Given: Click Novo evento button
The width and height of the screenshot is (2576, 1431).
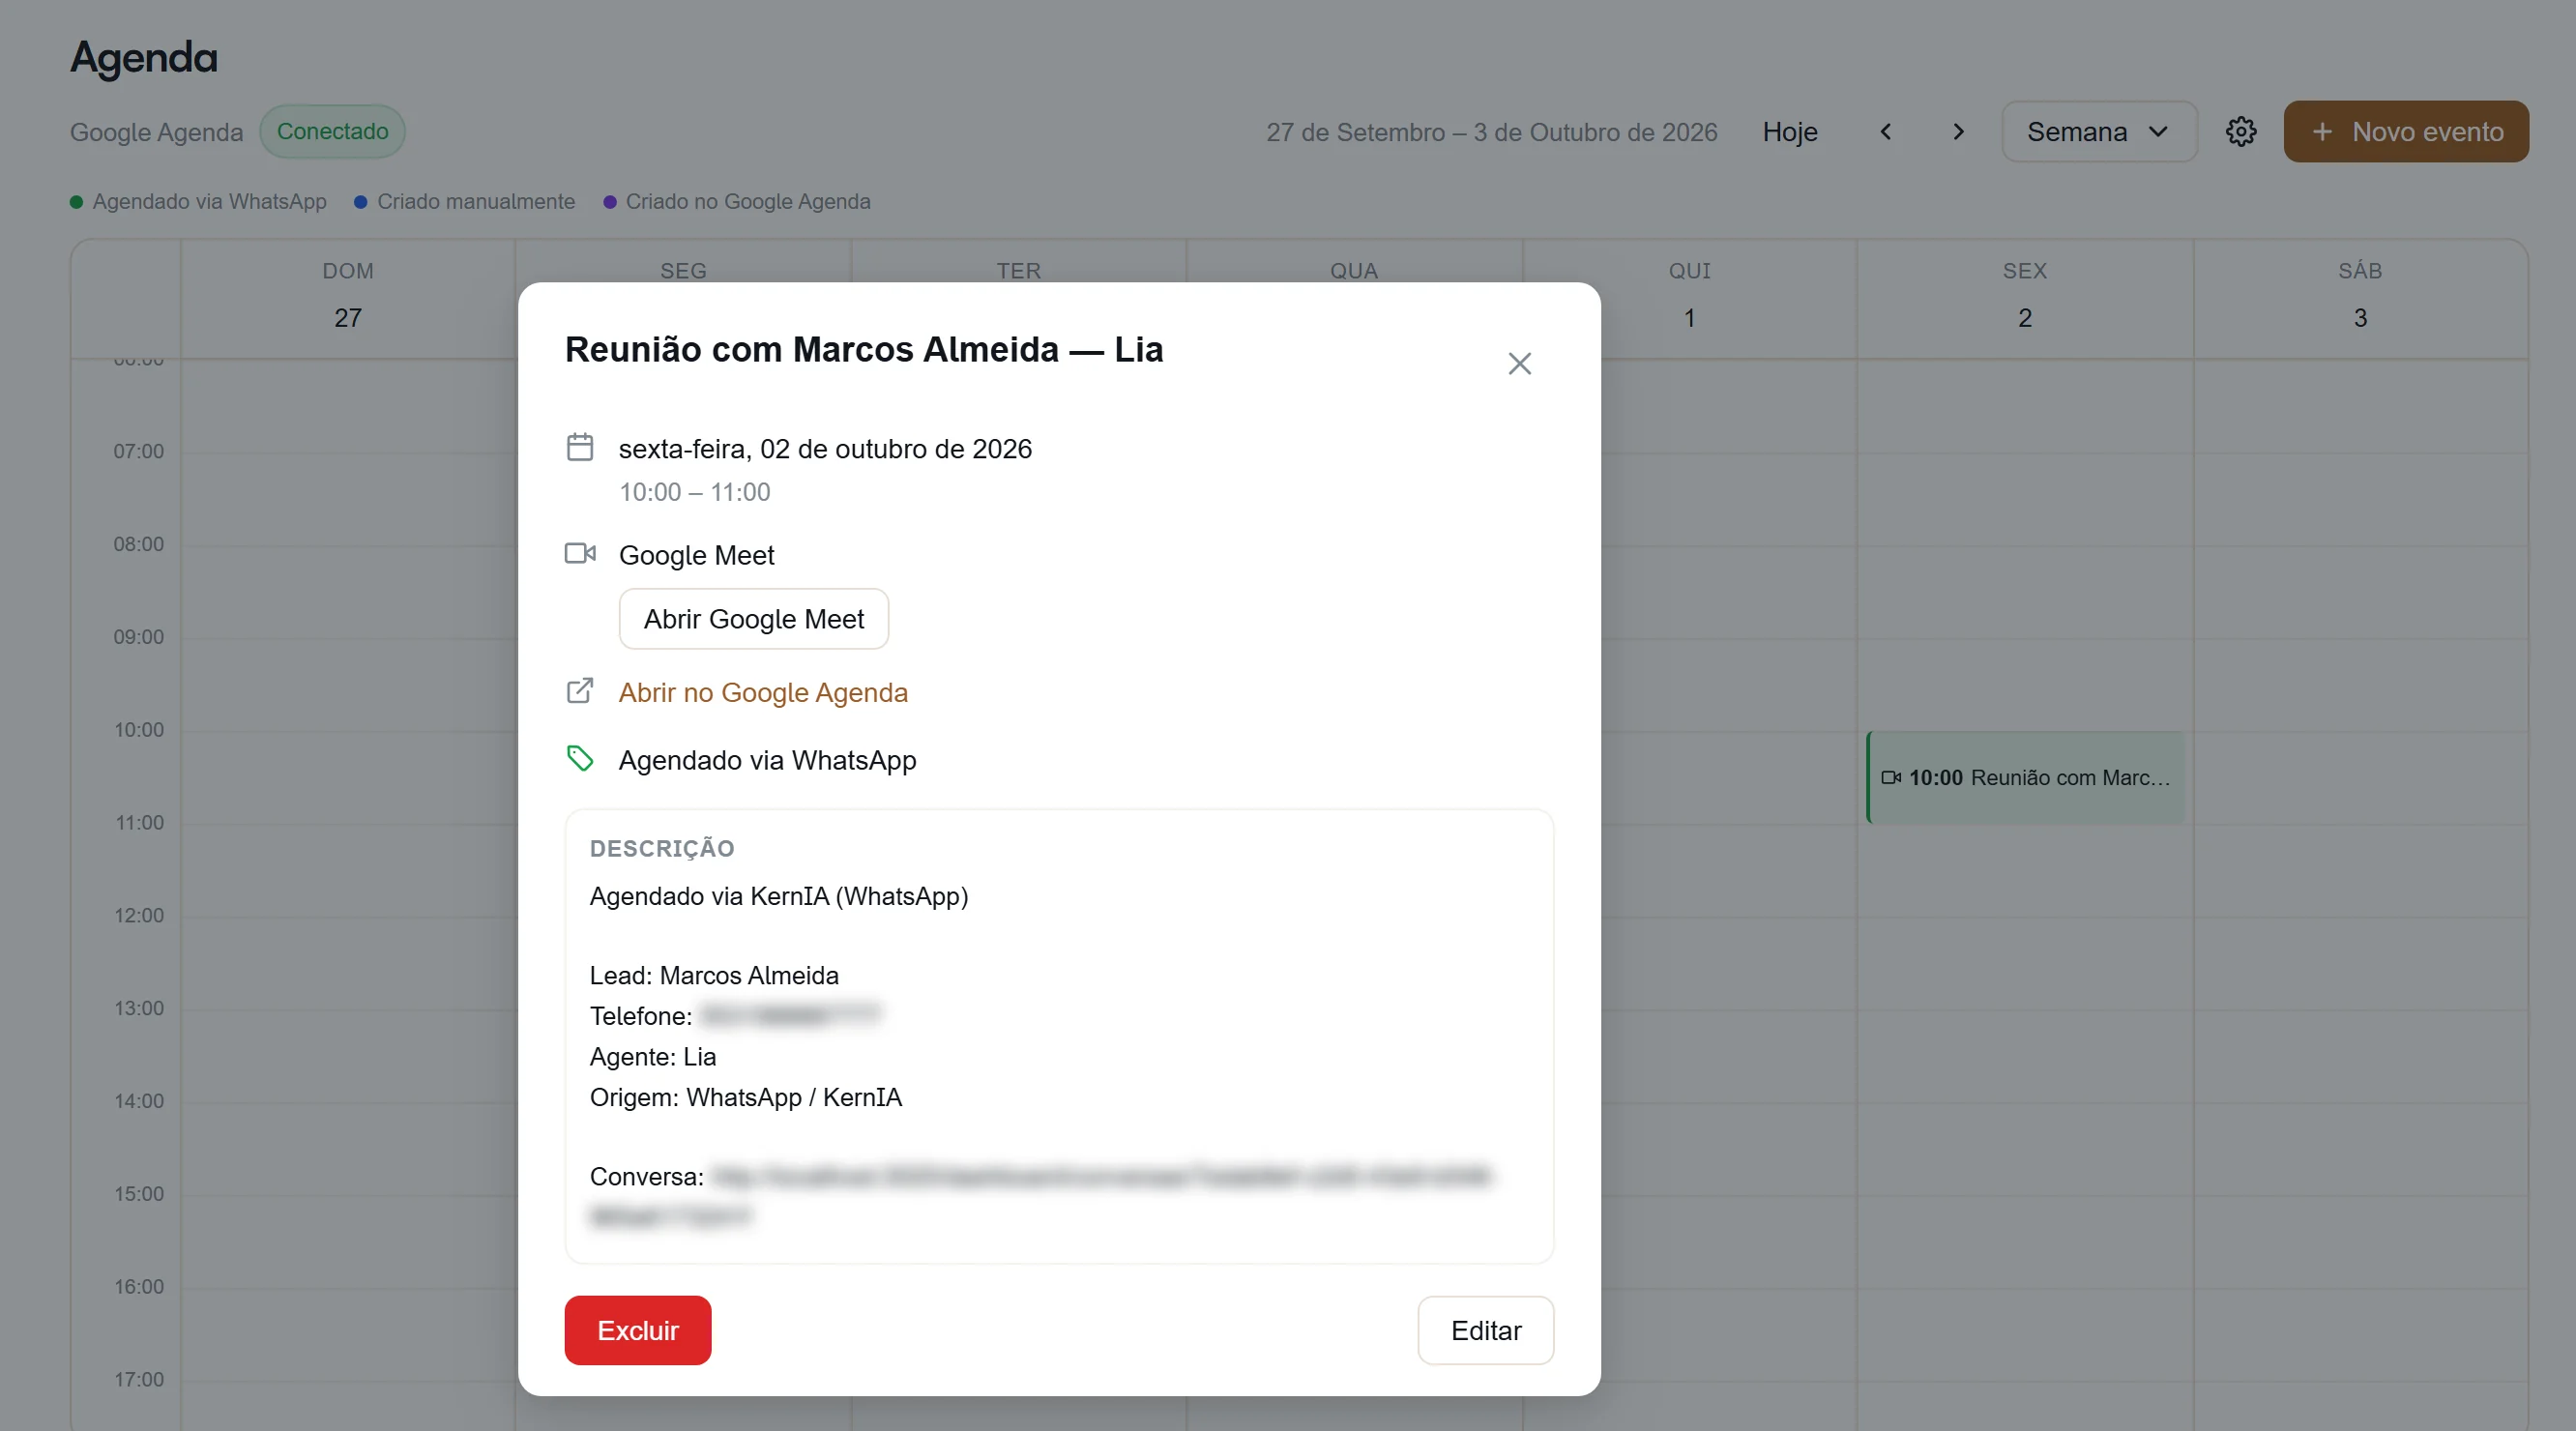Looking at the screenshot, I should pos(2406,131).
